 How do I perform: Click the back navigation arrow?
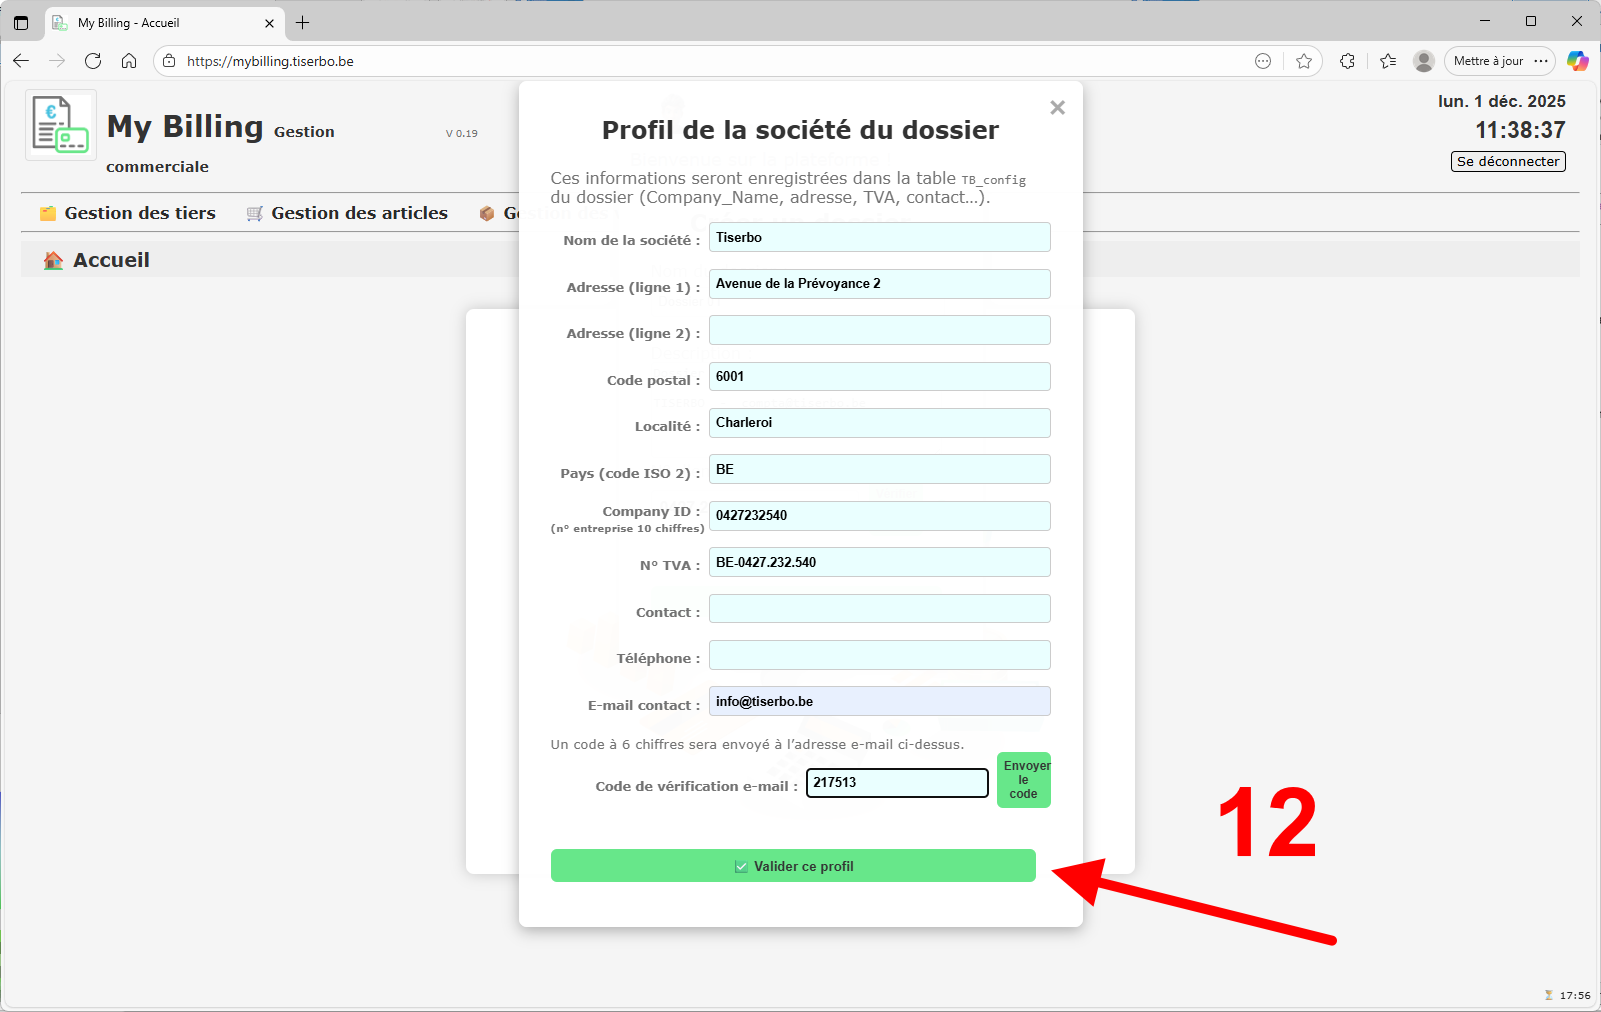(21, 61)
